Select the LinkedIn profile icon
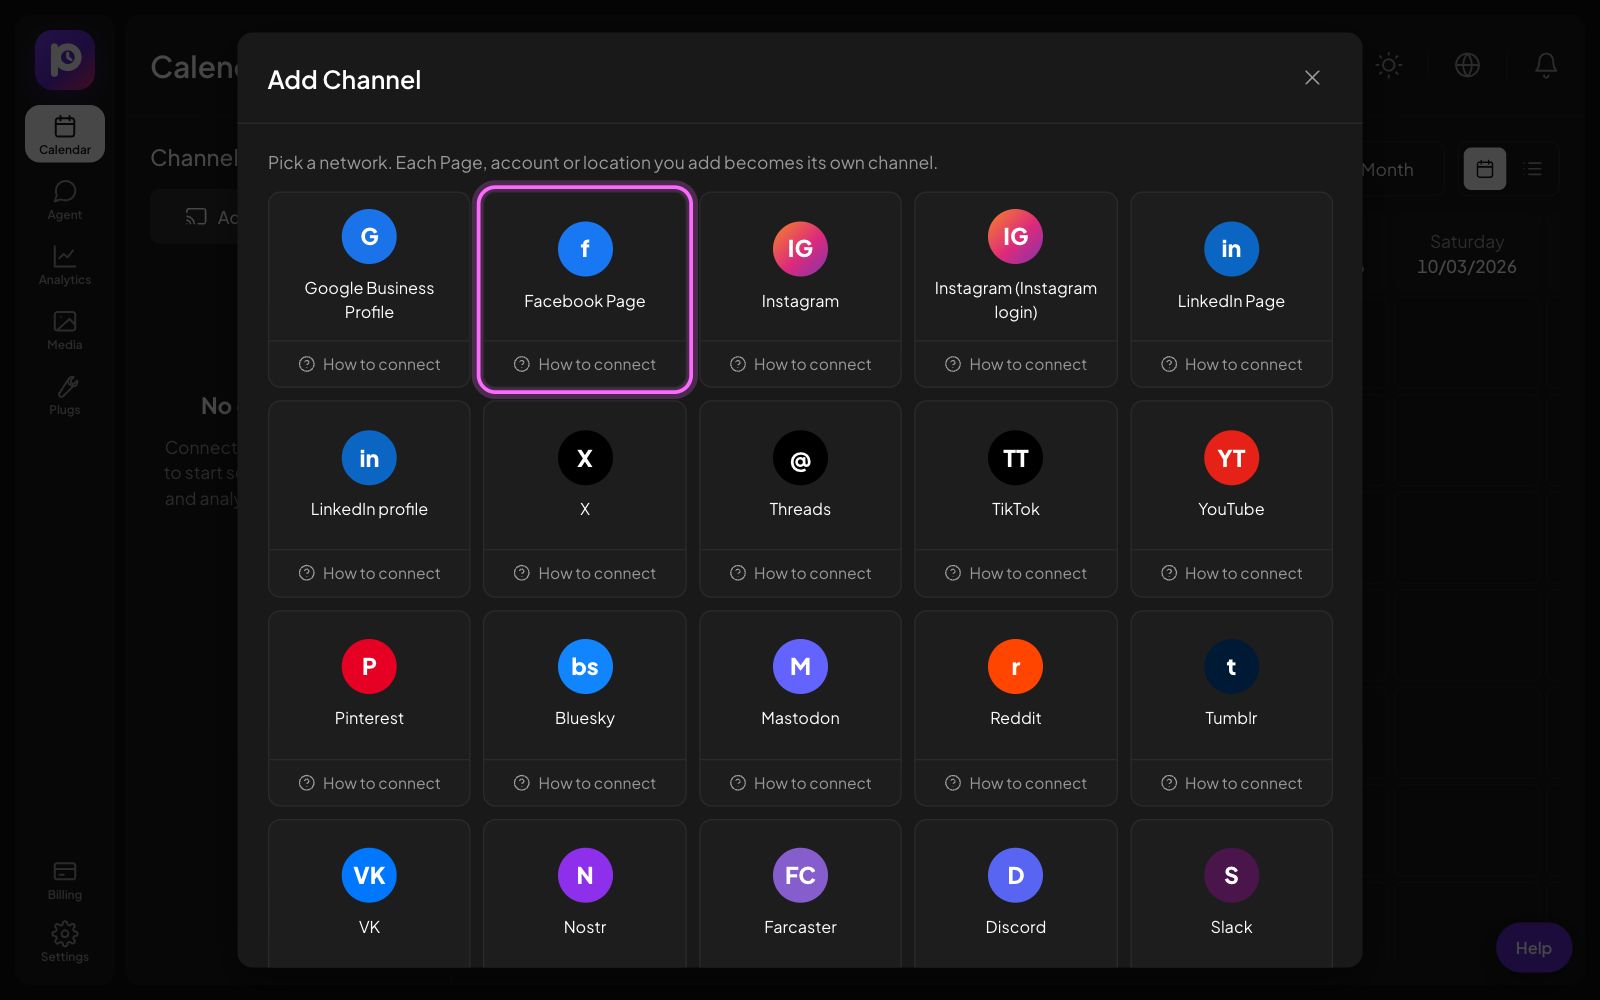 (369, 458)
